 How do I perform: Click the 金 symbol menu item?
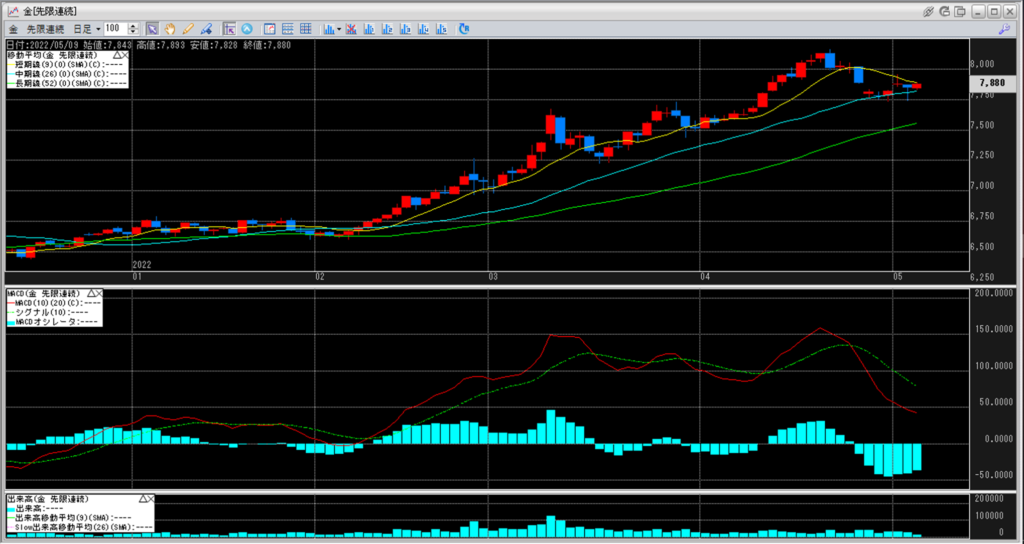pyautogui.click(x=12, y=29)
